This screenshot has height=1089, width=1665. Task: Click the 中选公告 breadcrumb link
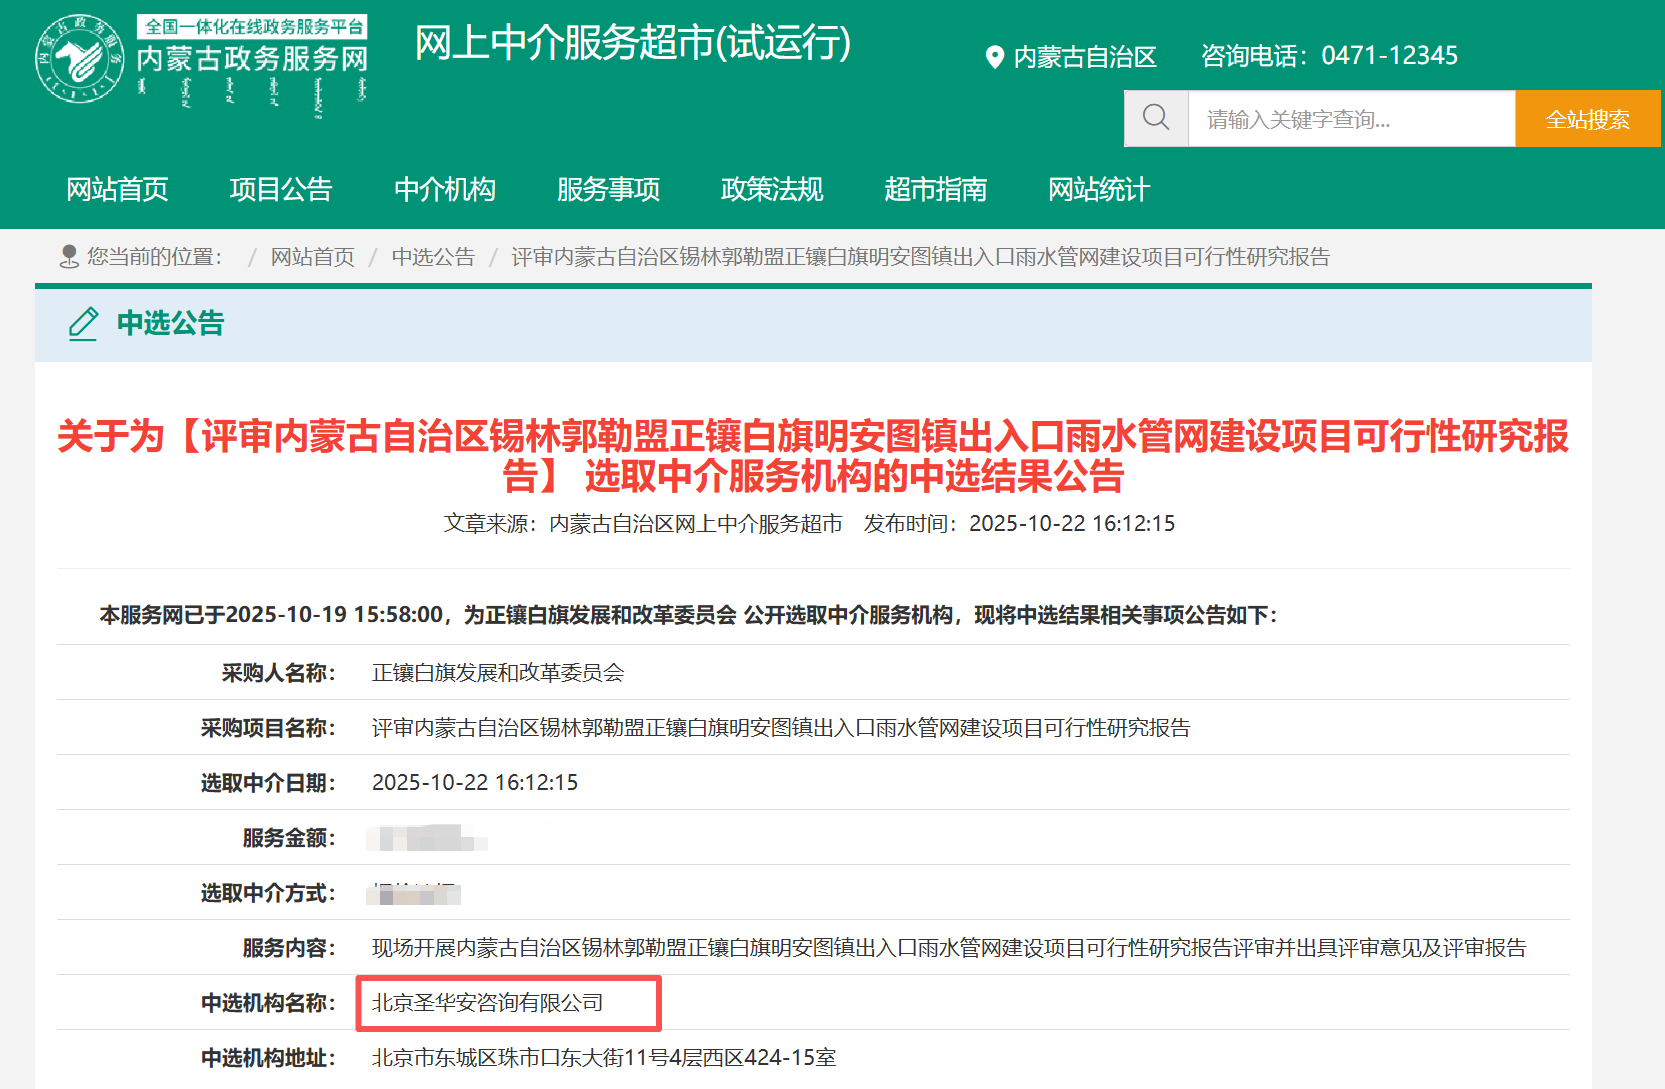(433, 256)
